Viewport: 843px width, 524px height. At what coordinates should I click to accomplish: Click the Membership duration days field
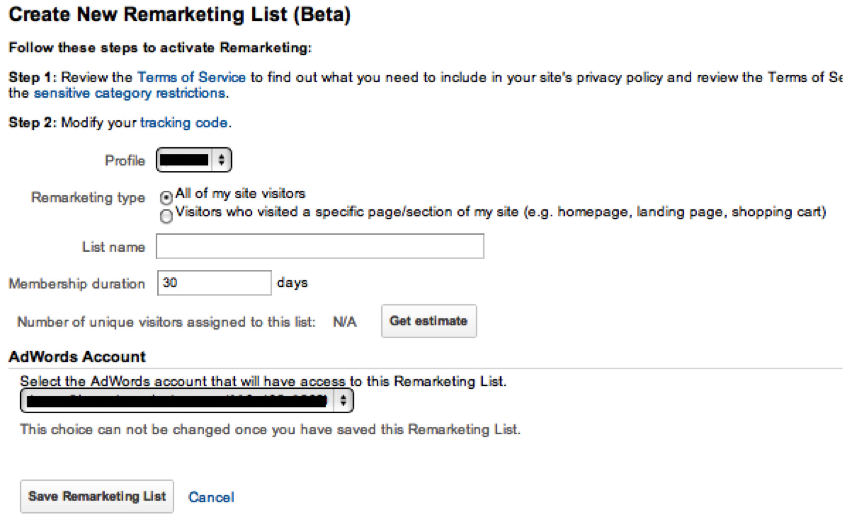(214, 283)
